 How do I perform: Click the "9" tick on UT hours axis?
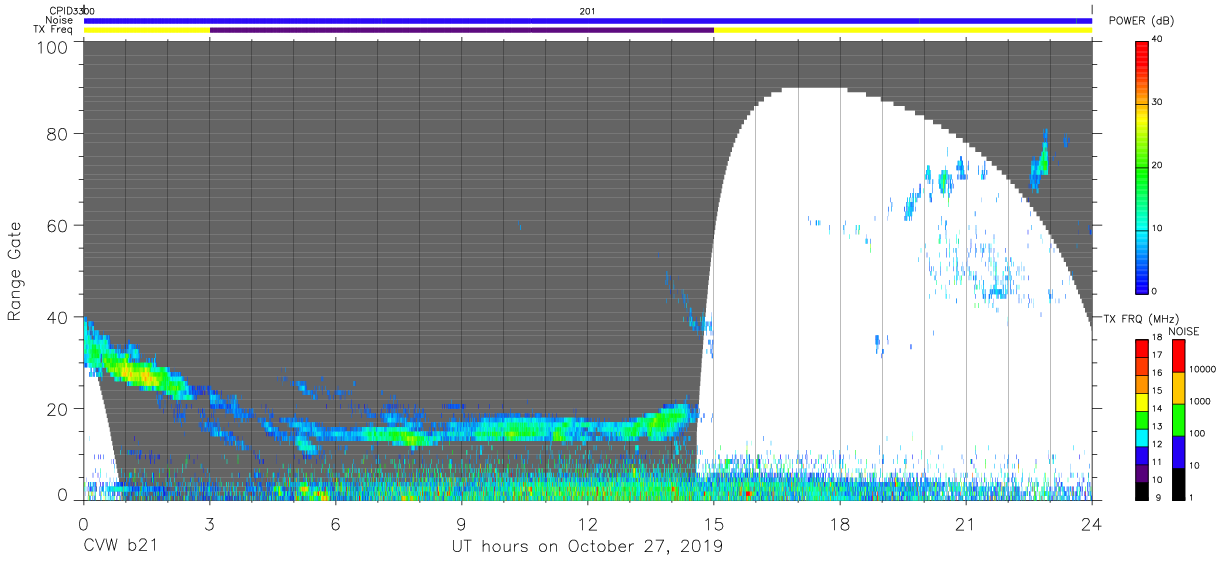[461, 524]
